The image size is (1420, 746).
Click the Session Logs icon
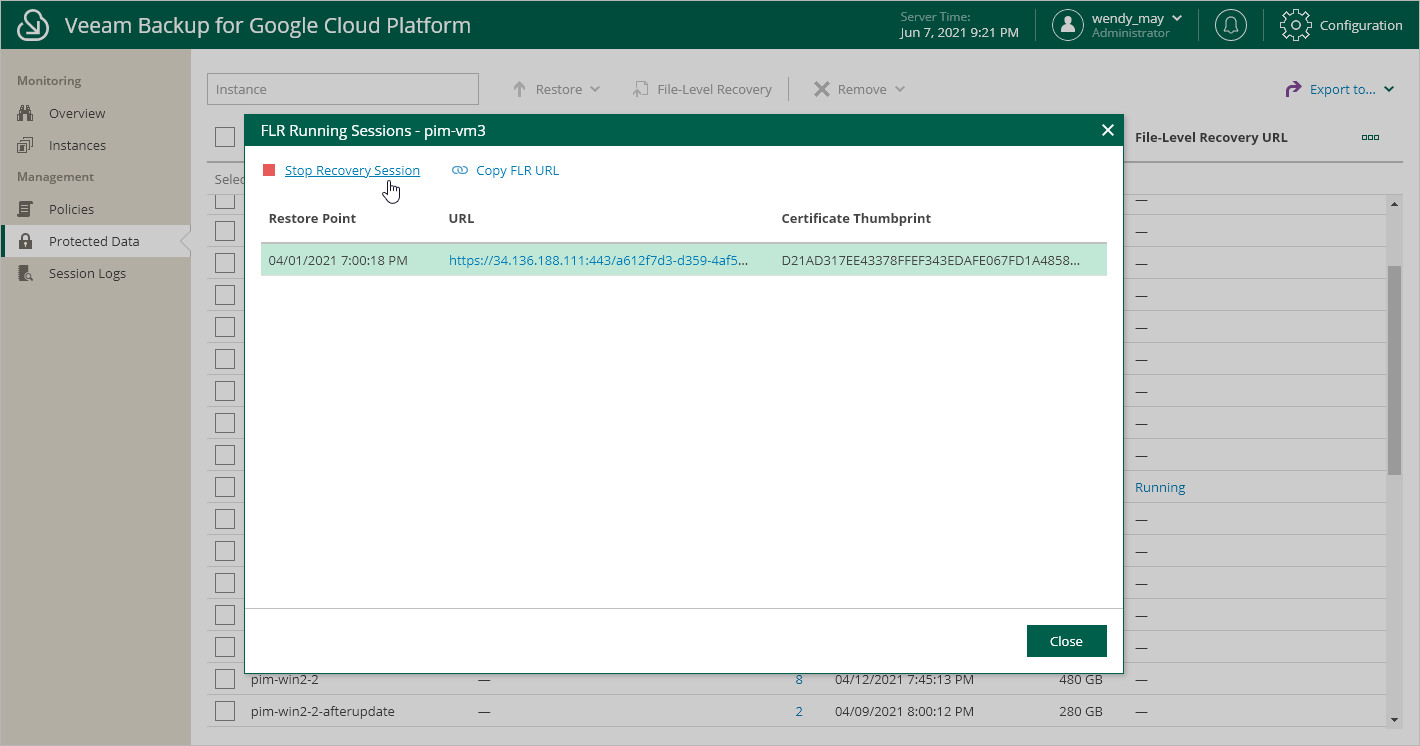pos(26,273)
